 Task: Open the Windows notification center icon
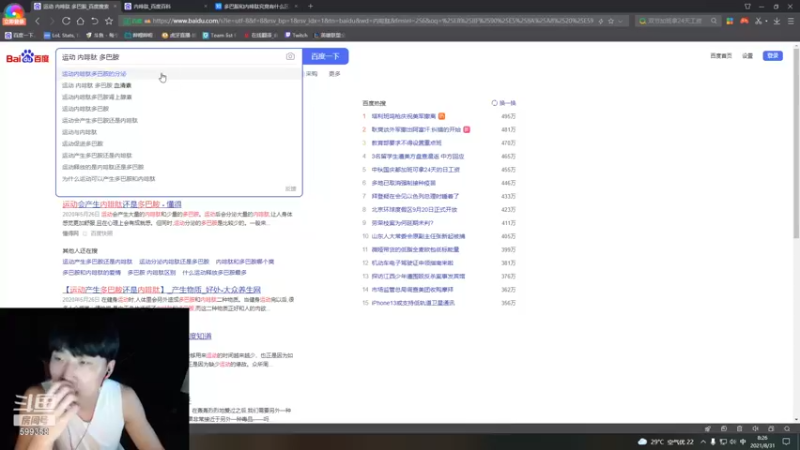787,442
